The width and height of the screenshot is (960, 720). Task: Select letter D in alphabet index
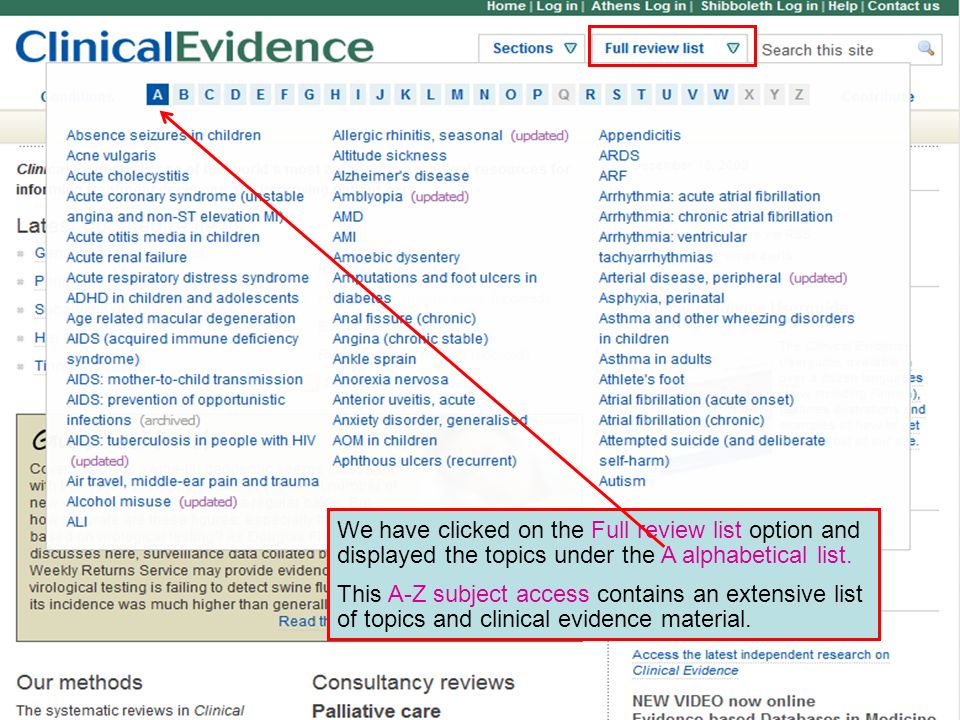[235, 95]
